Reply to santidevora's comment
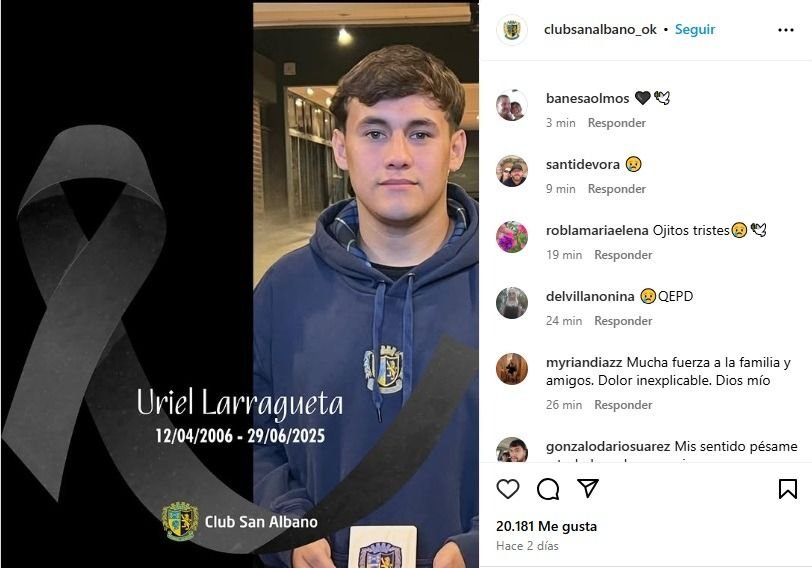Image resolution: width=812 pixels, height=568 pixels. (617, 189)
